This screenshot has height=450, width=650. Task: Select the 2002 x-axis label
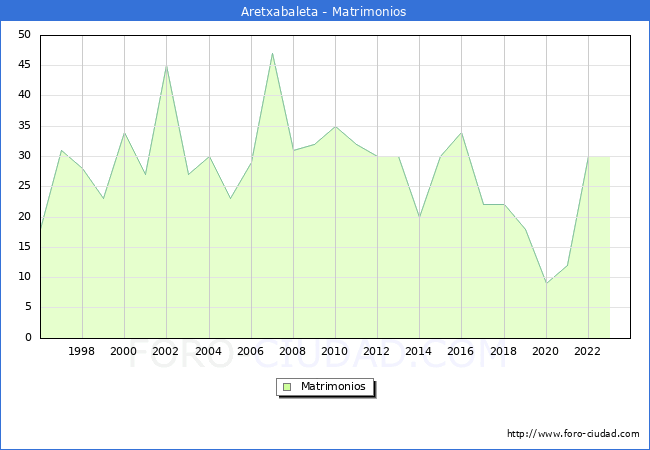[x=166, y=351]
